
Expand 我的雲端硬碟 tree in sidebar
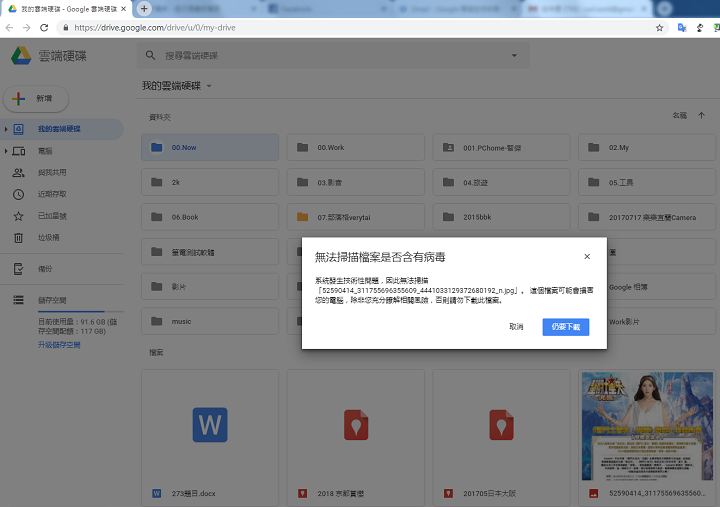(6, 129)
